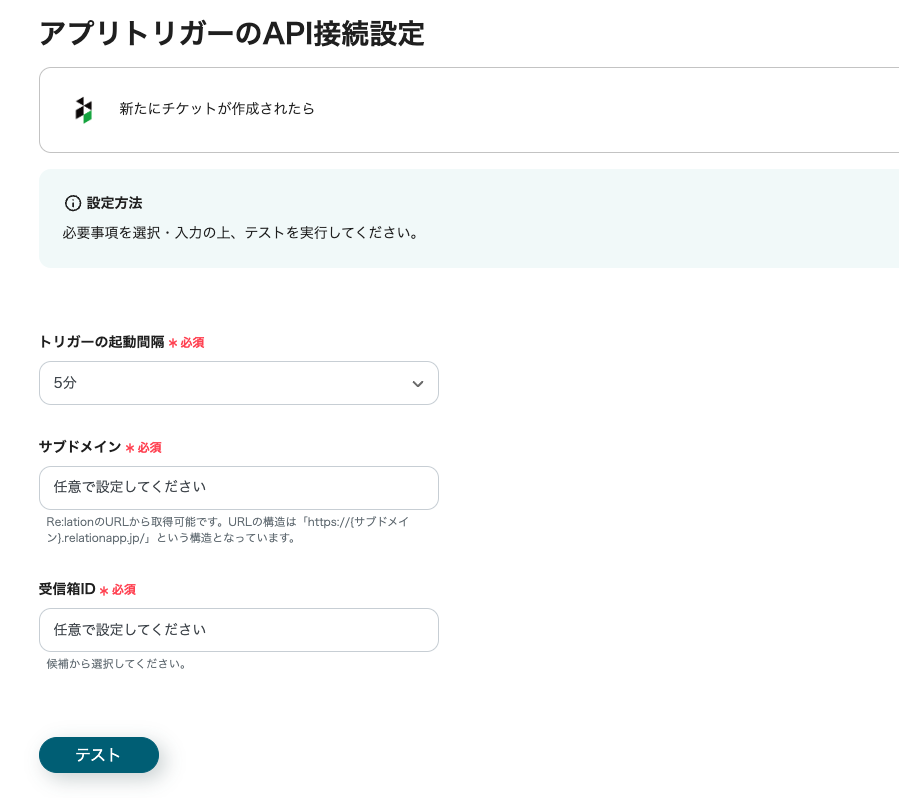Select the 新たにチケットが作成されたら trigger text
Viewport: 899px width, 798px height.
(x=217, y=109)
